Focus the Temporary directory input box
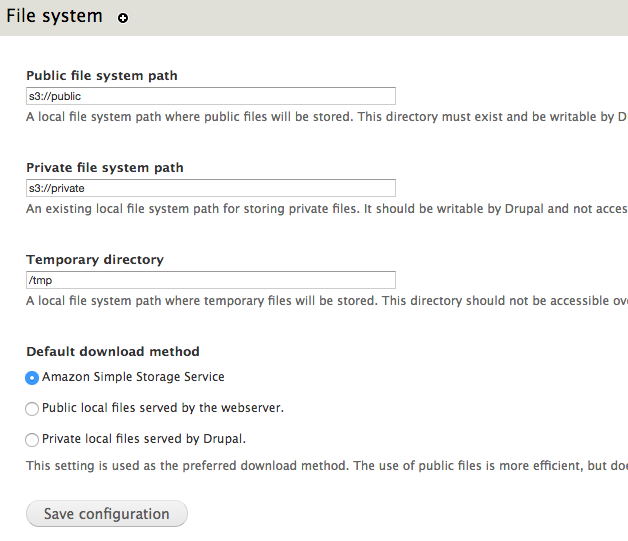 coord(210,280)
